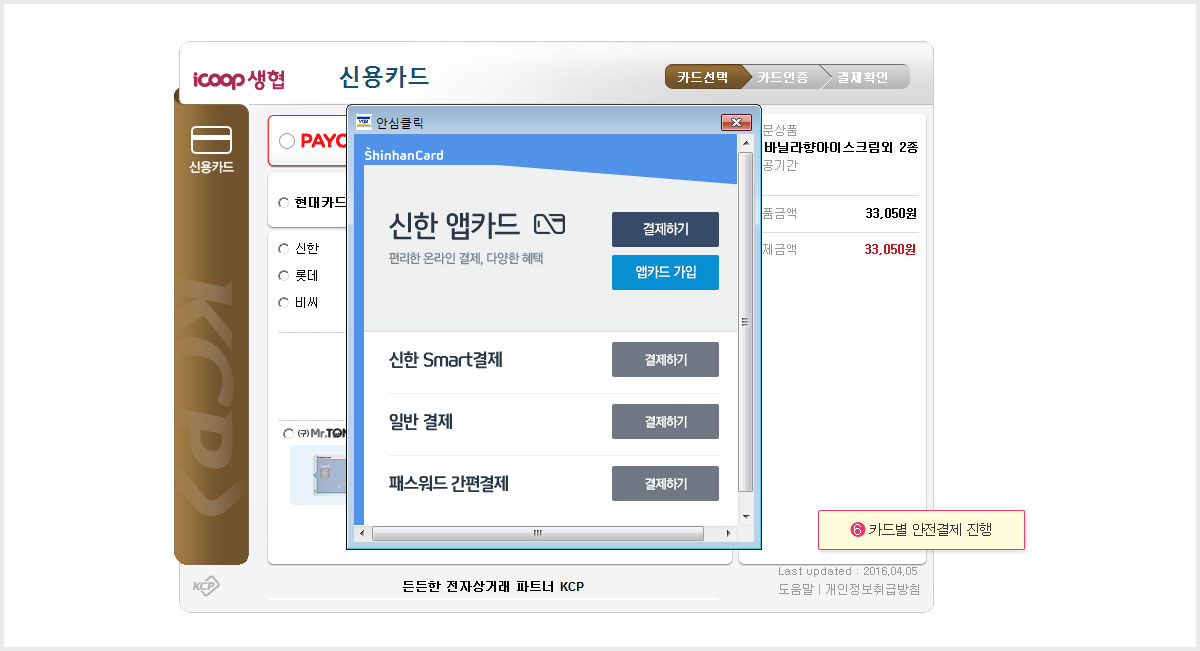Select the PAYCO radio button
Image resolution: width=1200 pixels, height=651 pixels.
287,141
